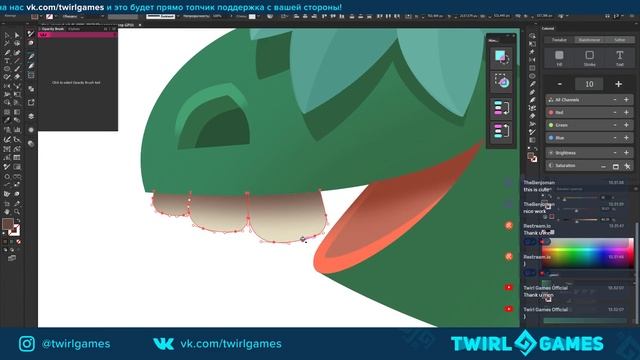Decrease Blue channel with minus
This screenshot has width=640, height=360.
(x=615, y=138)
